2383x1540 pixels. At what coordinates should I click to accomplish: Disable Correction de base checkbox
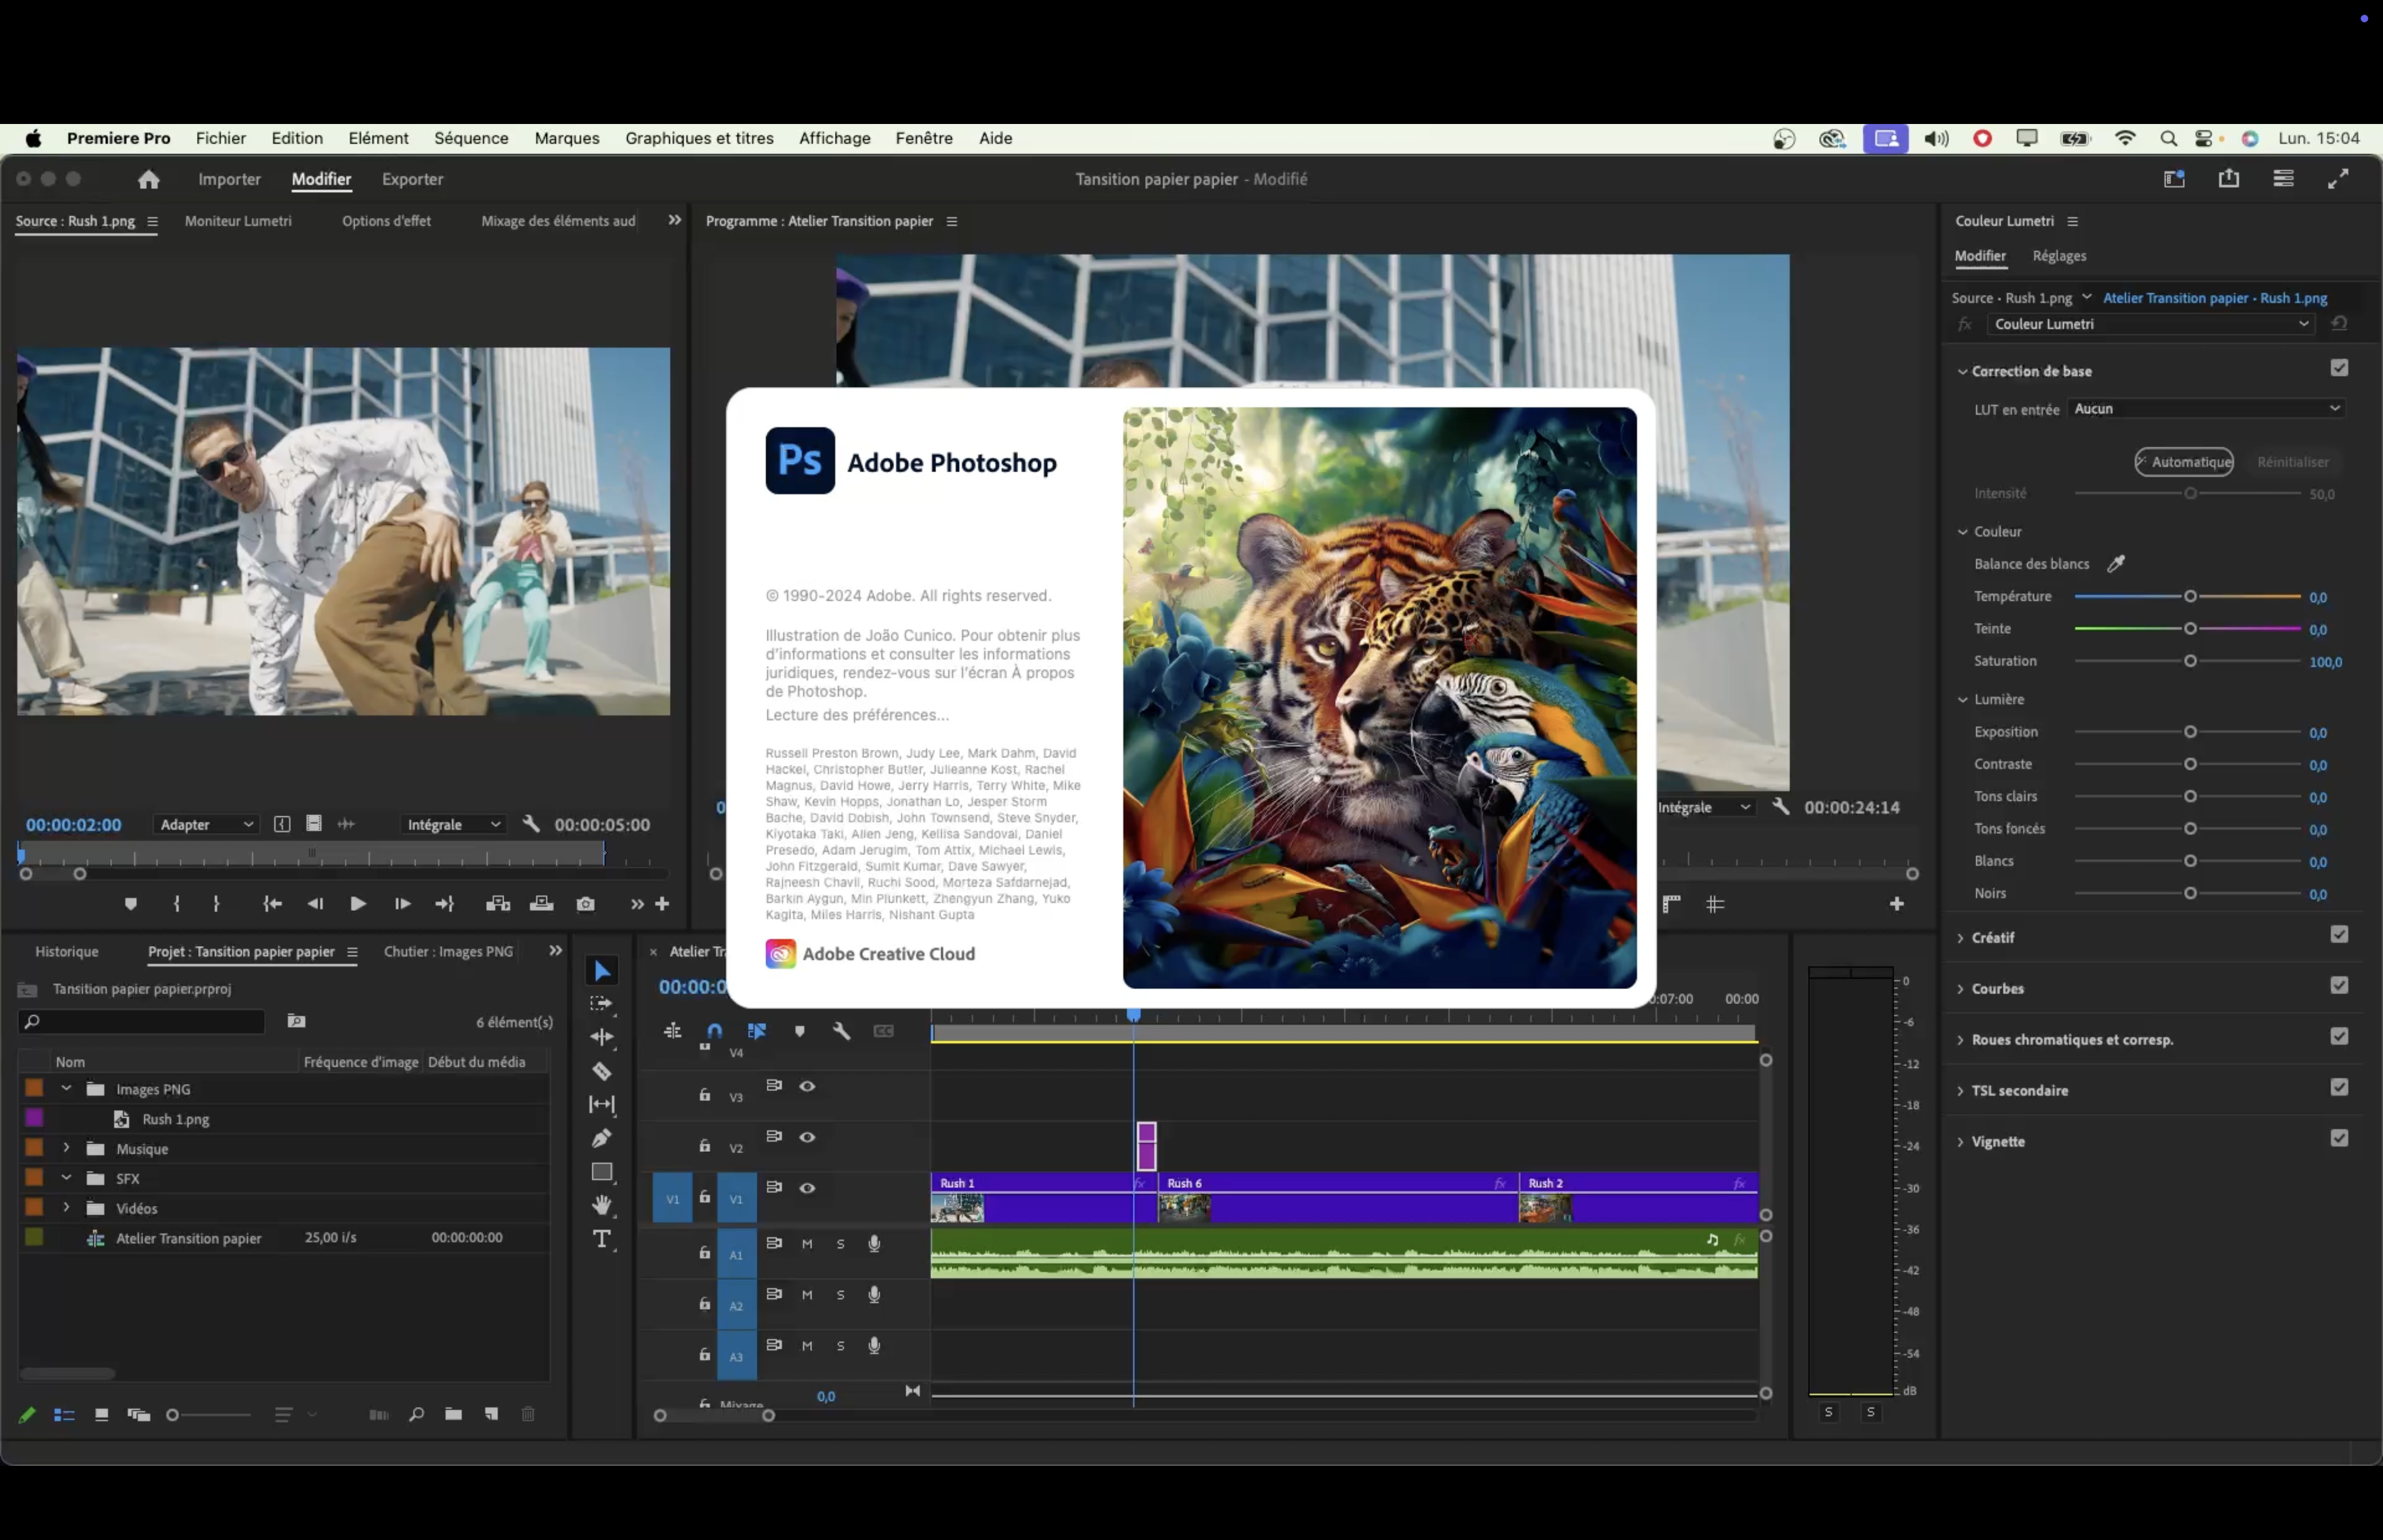pyautogui.click(x=2339, y=369)
